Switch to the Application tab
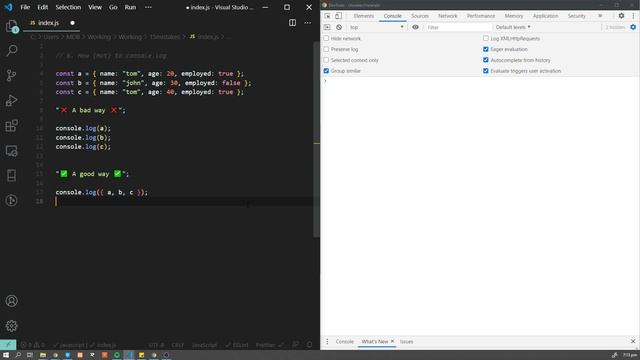The width and height of the screenshot is (640, 360). point(545,16)
